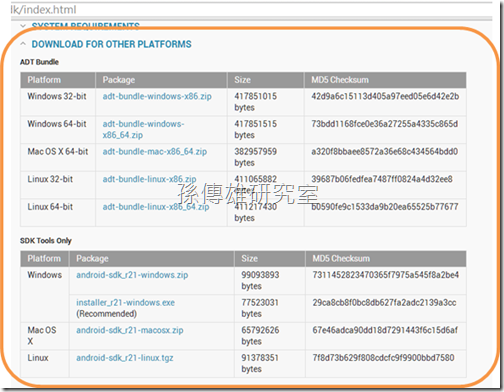
Task: Click the (Recommended) note under installer
Action: [x=106, y=314]
